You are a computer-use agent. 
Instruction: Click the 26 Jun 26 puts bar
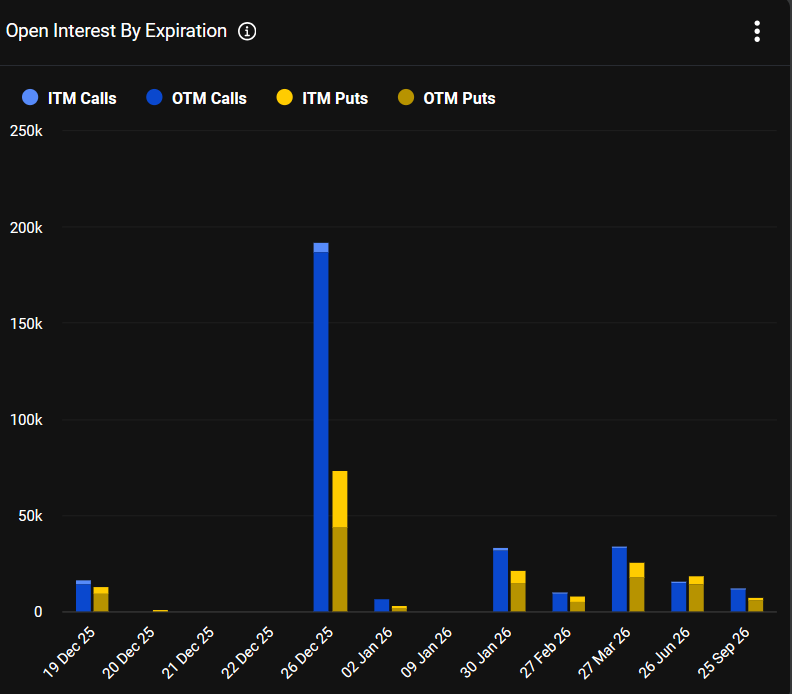696,595
